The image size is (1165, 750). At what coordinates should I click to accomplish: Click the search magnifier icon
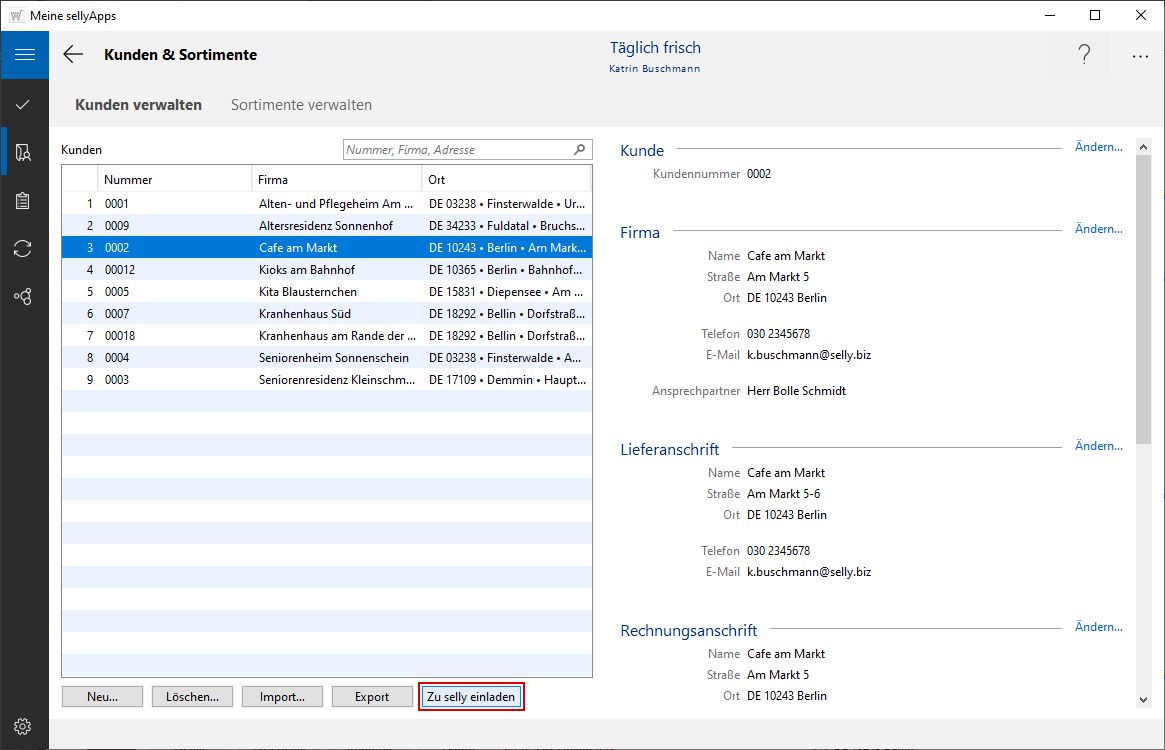click(579, 150)
